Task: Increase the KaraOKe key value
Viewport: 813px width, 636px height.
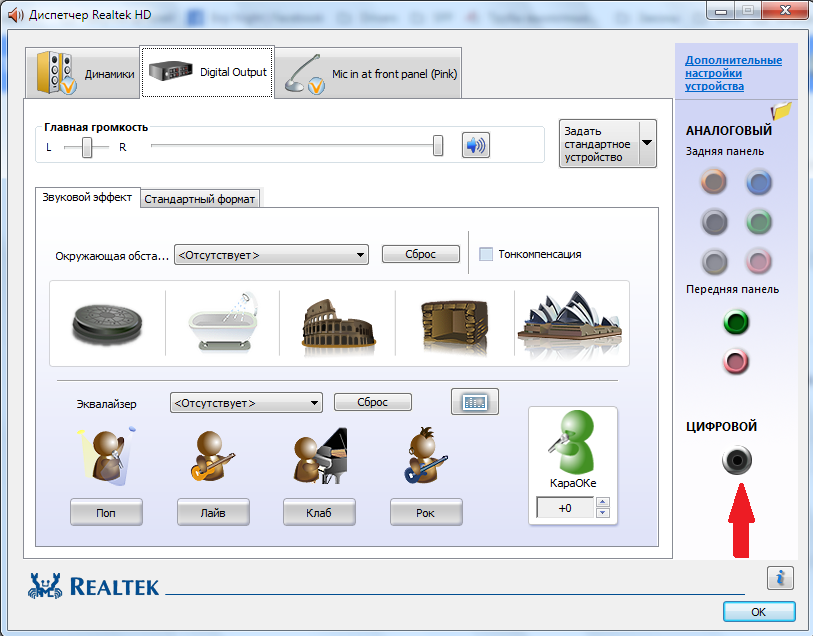Action: [602, 502]
